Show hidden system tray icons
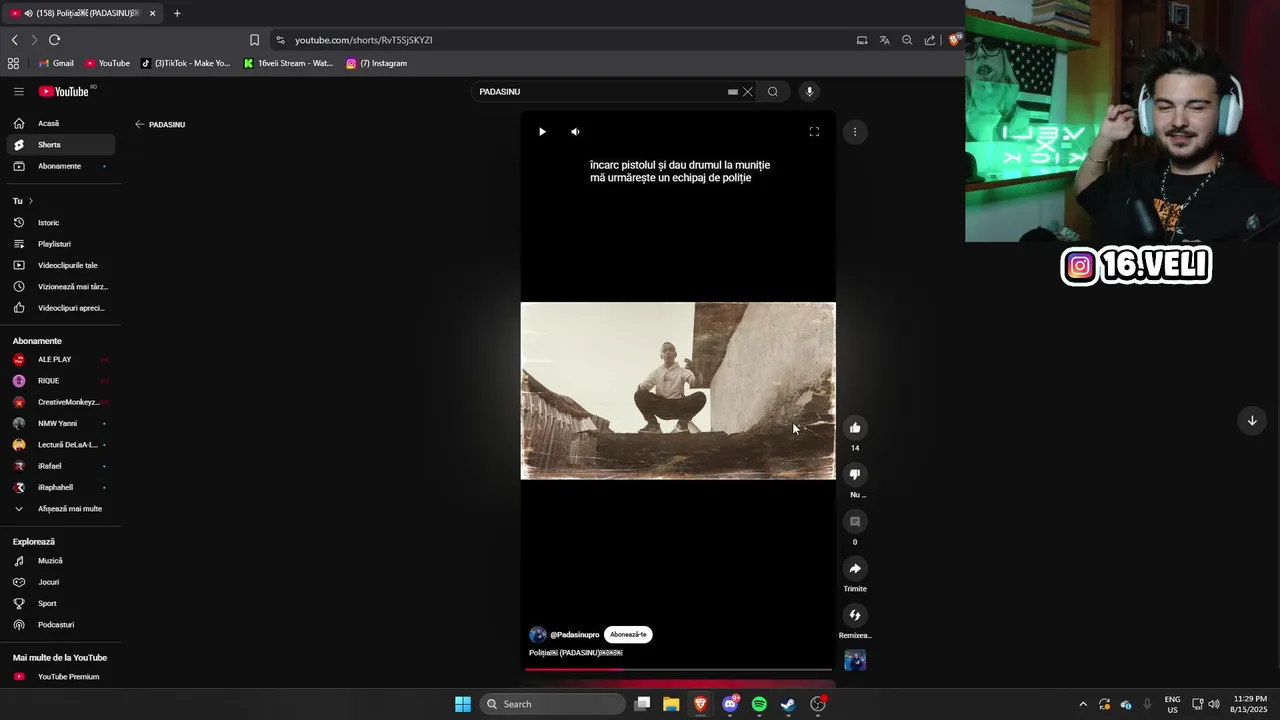This screenshot has width=1280, height=720. pyautogui.click(x=1082, y=704)
